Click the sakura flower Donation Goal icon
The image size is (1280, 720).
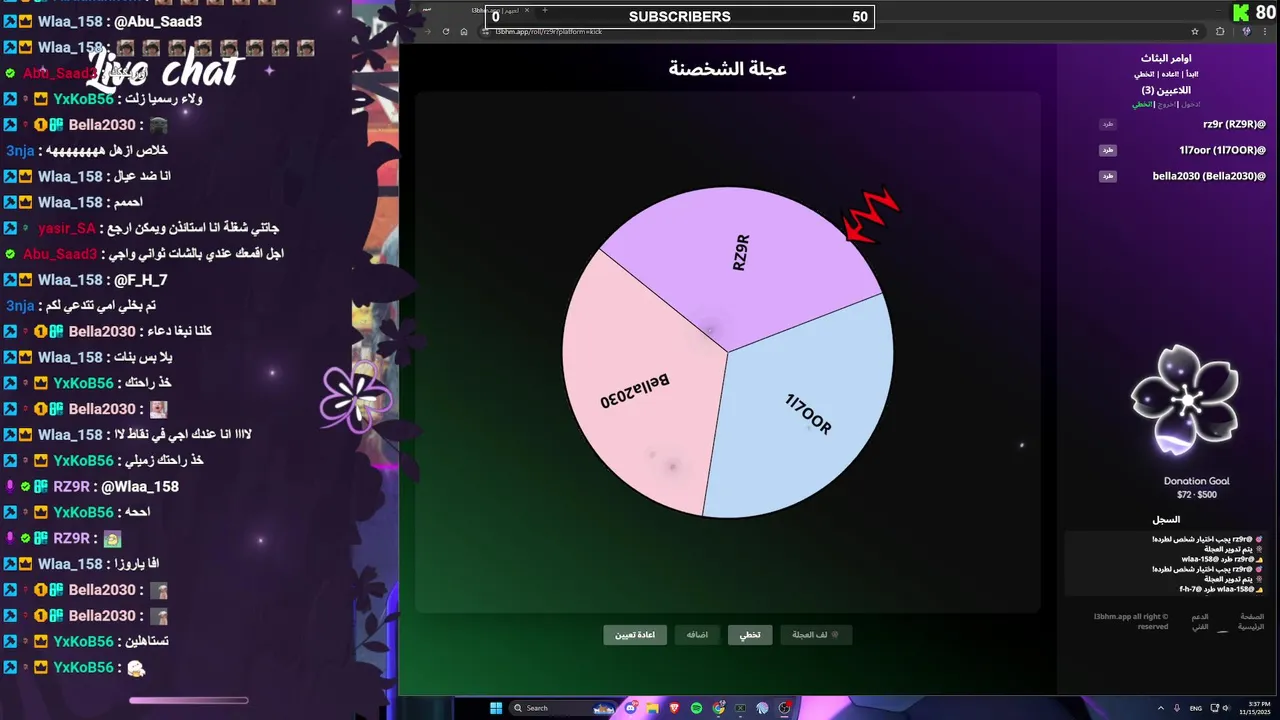(x=1185, y=402)
